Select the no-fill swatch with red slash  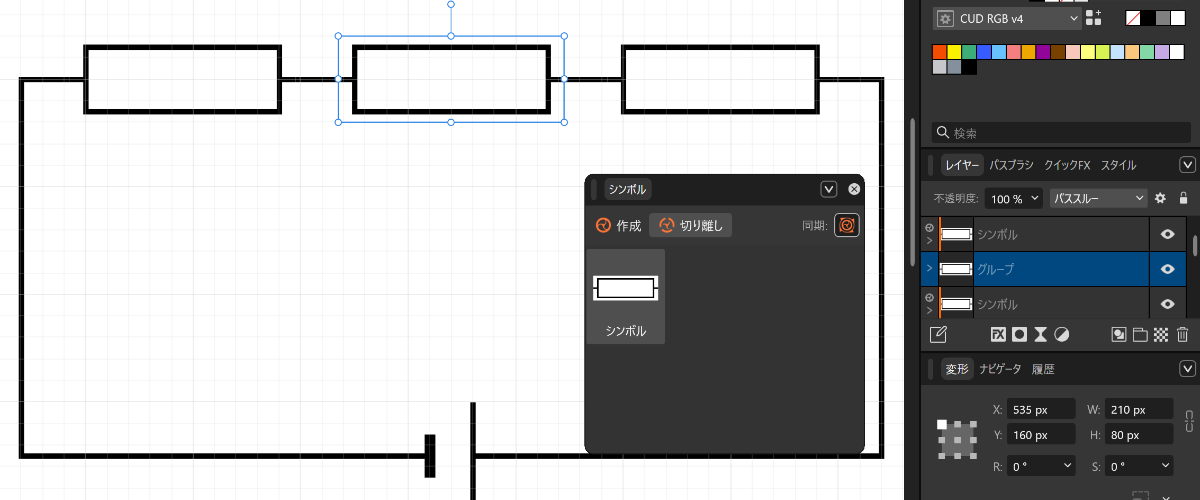(x=1133, y=18)
